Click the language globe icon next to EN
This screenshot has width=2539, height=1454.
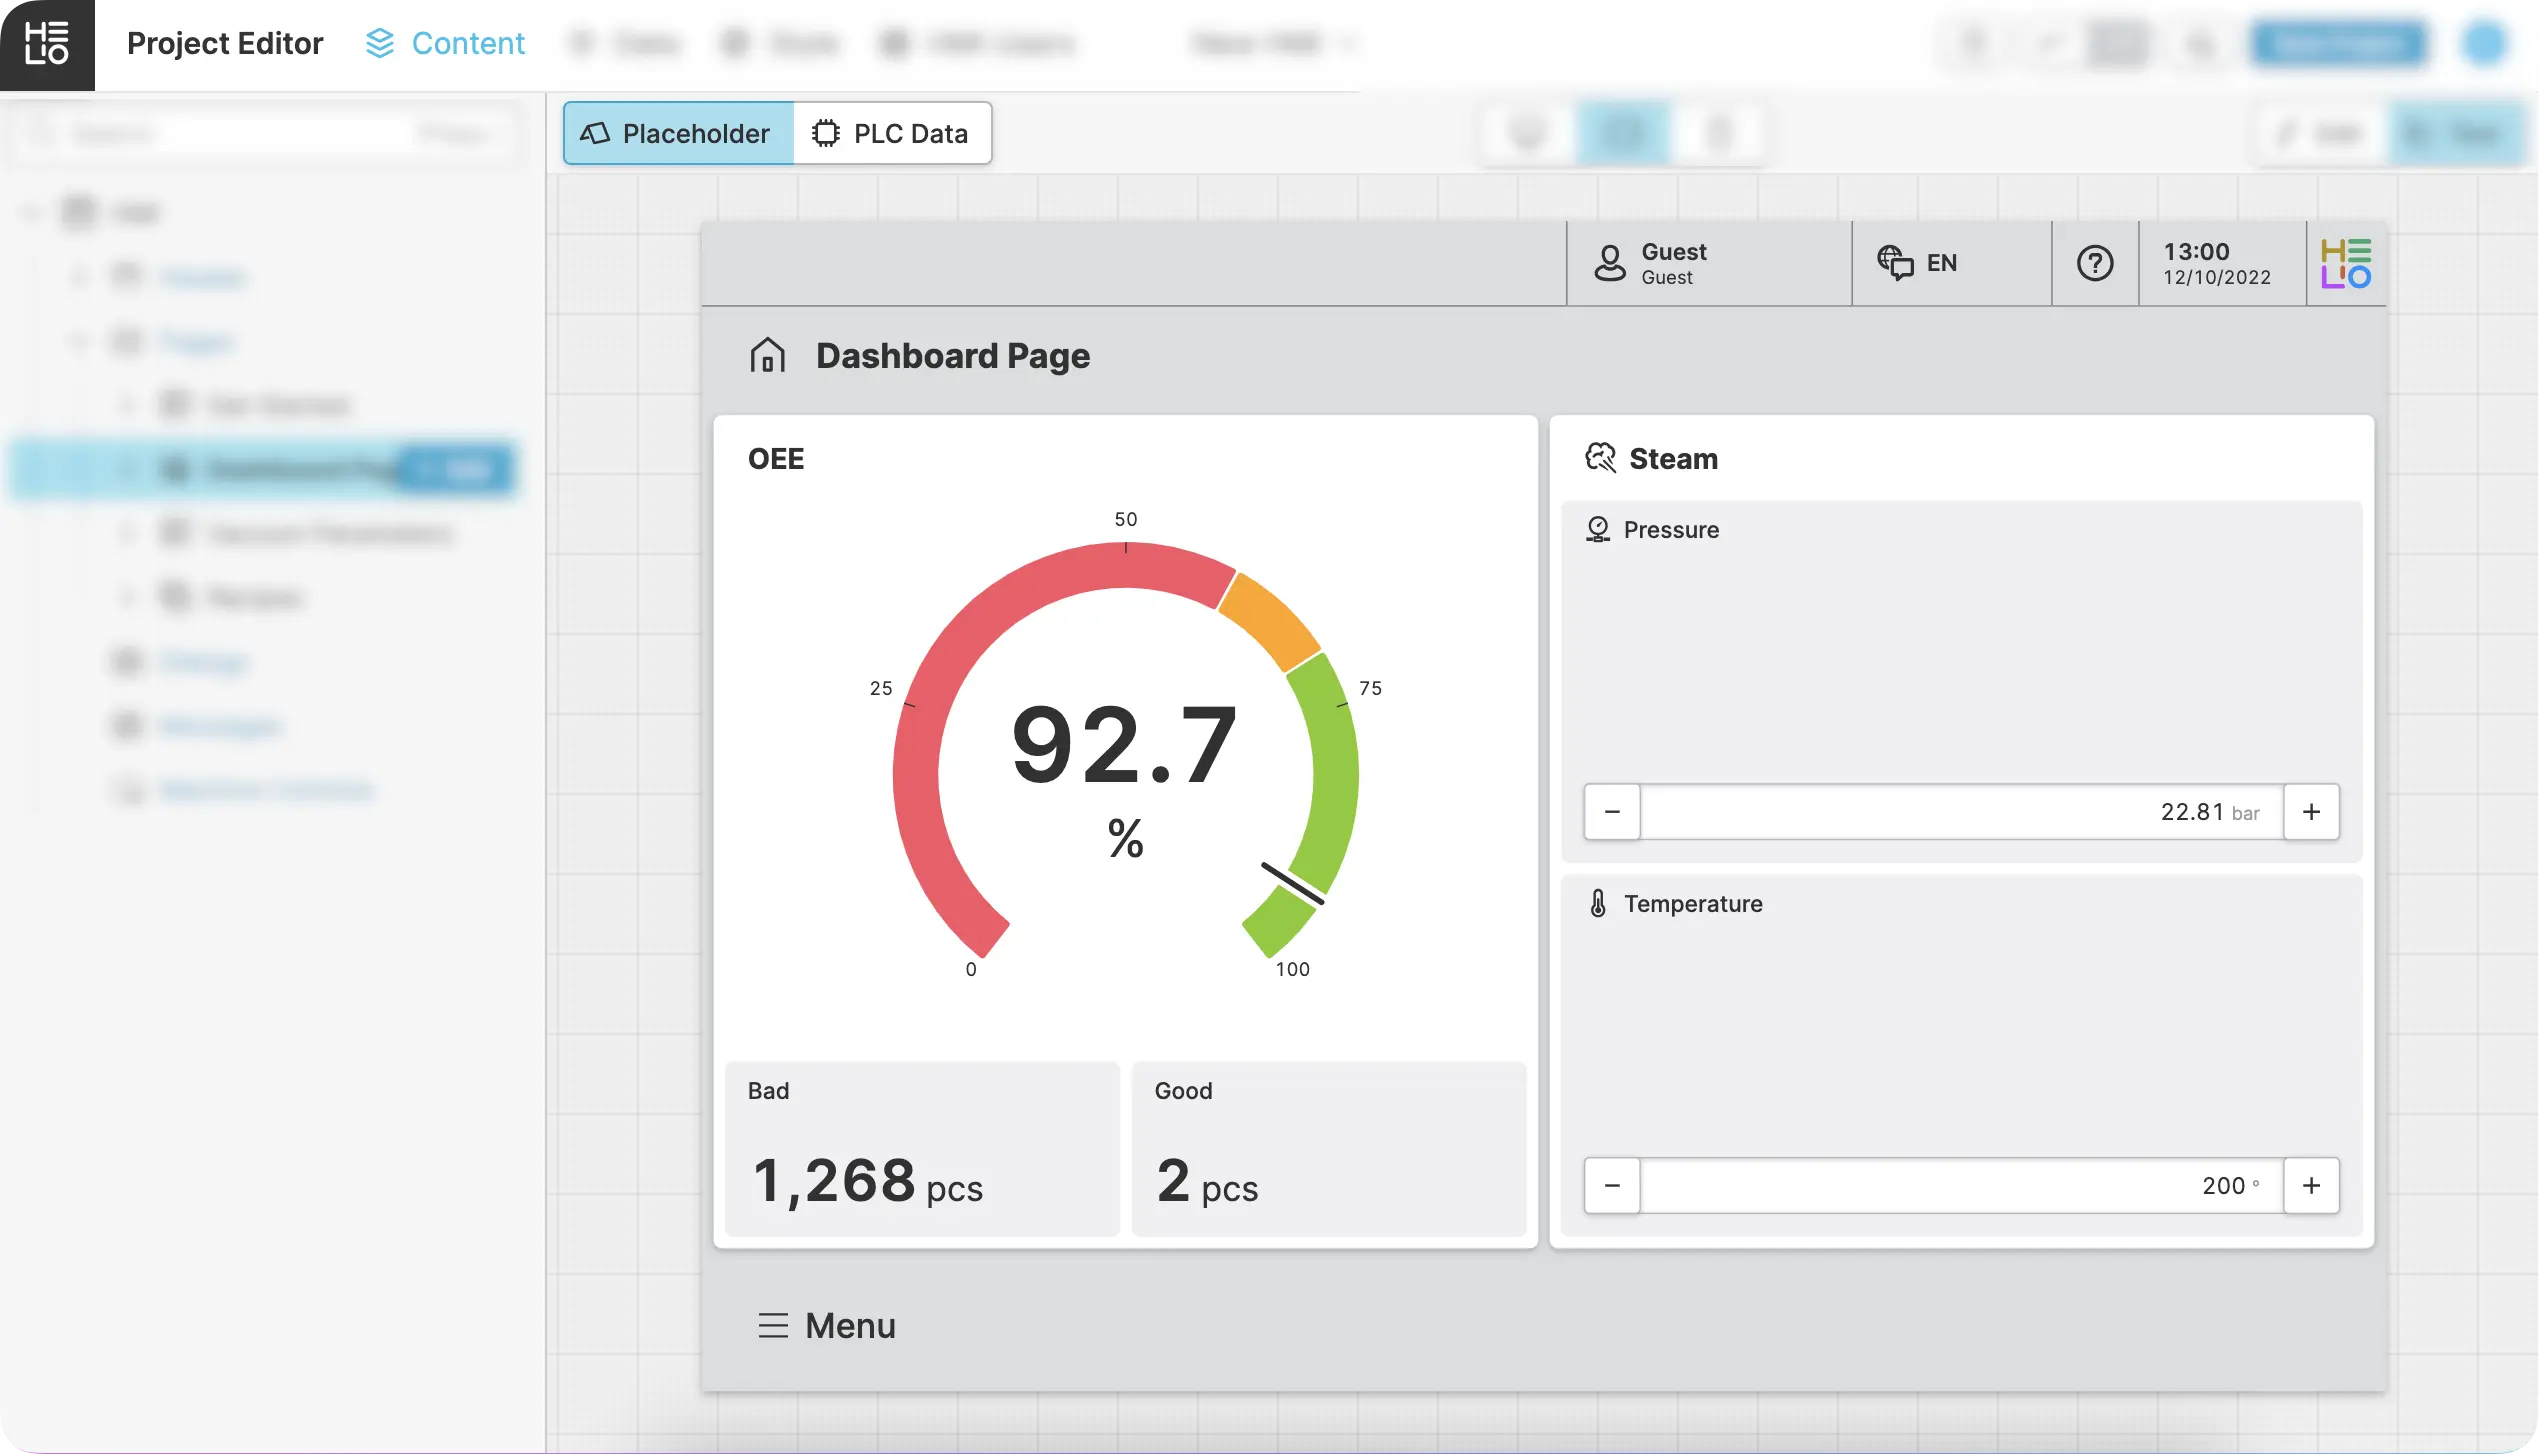coord(1894,263)
